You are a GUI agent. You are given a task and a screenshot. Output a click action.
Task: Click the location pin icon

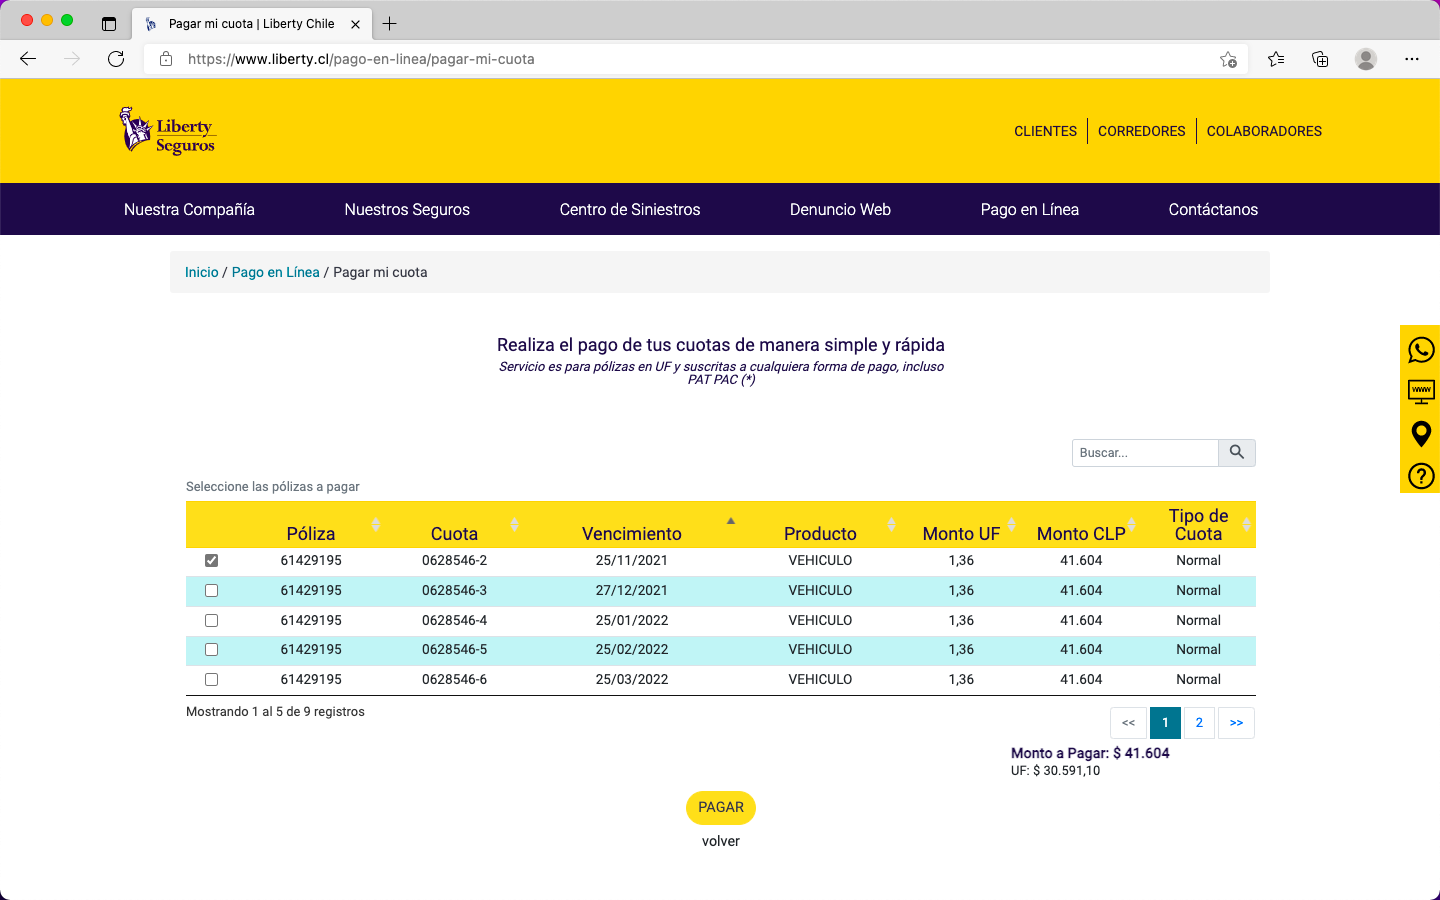point(1420,434)
